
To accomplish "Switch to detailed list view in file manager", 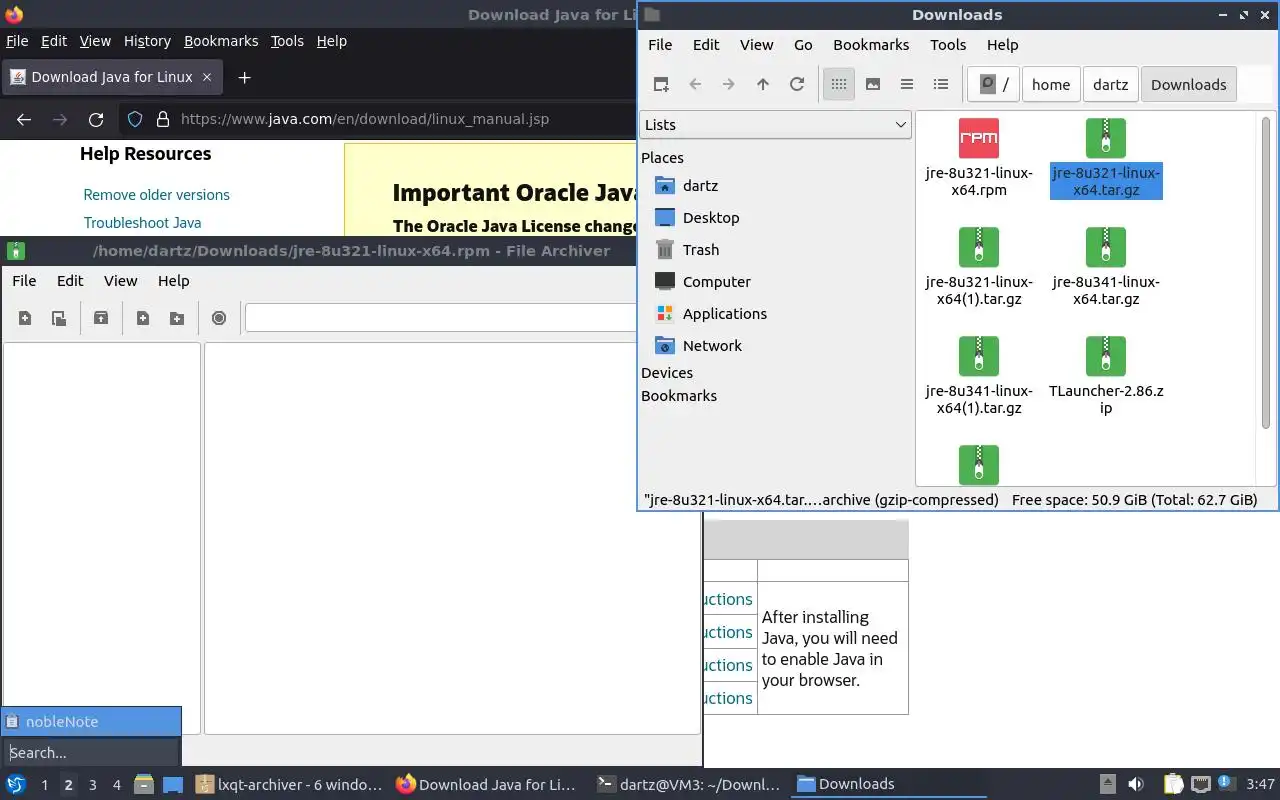I will (941, 84).
